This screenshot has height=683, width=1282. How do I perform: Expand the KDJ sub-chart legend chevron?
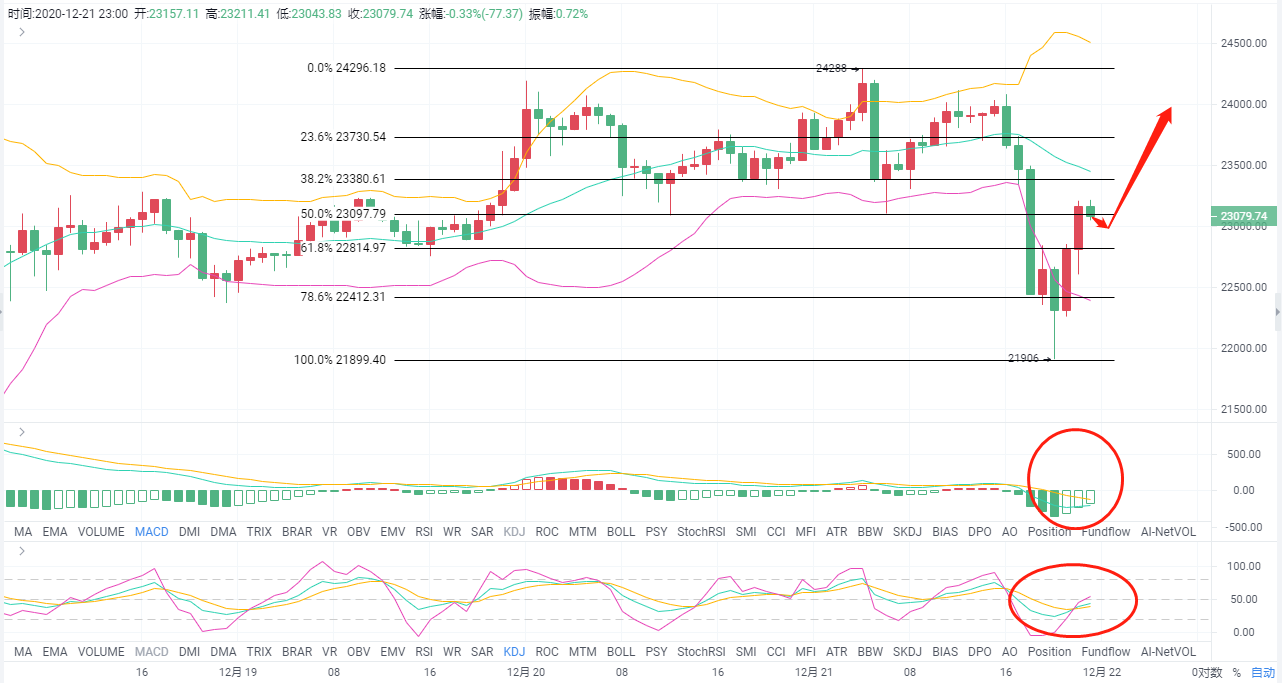click(21, 550)
